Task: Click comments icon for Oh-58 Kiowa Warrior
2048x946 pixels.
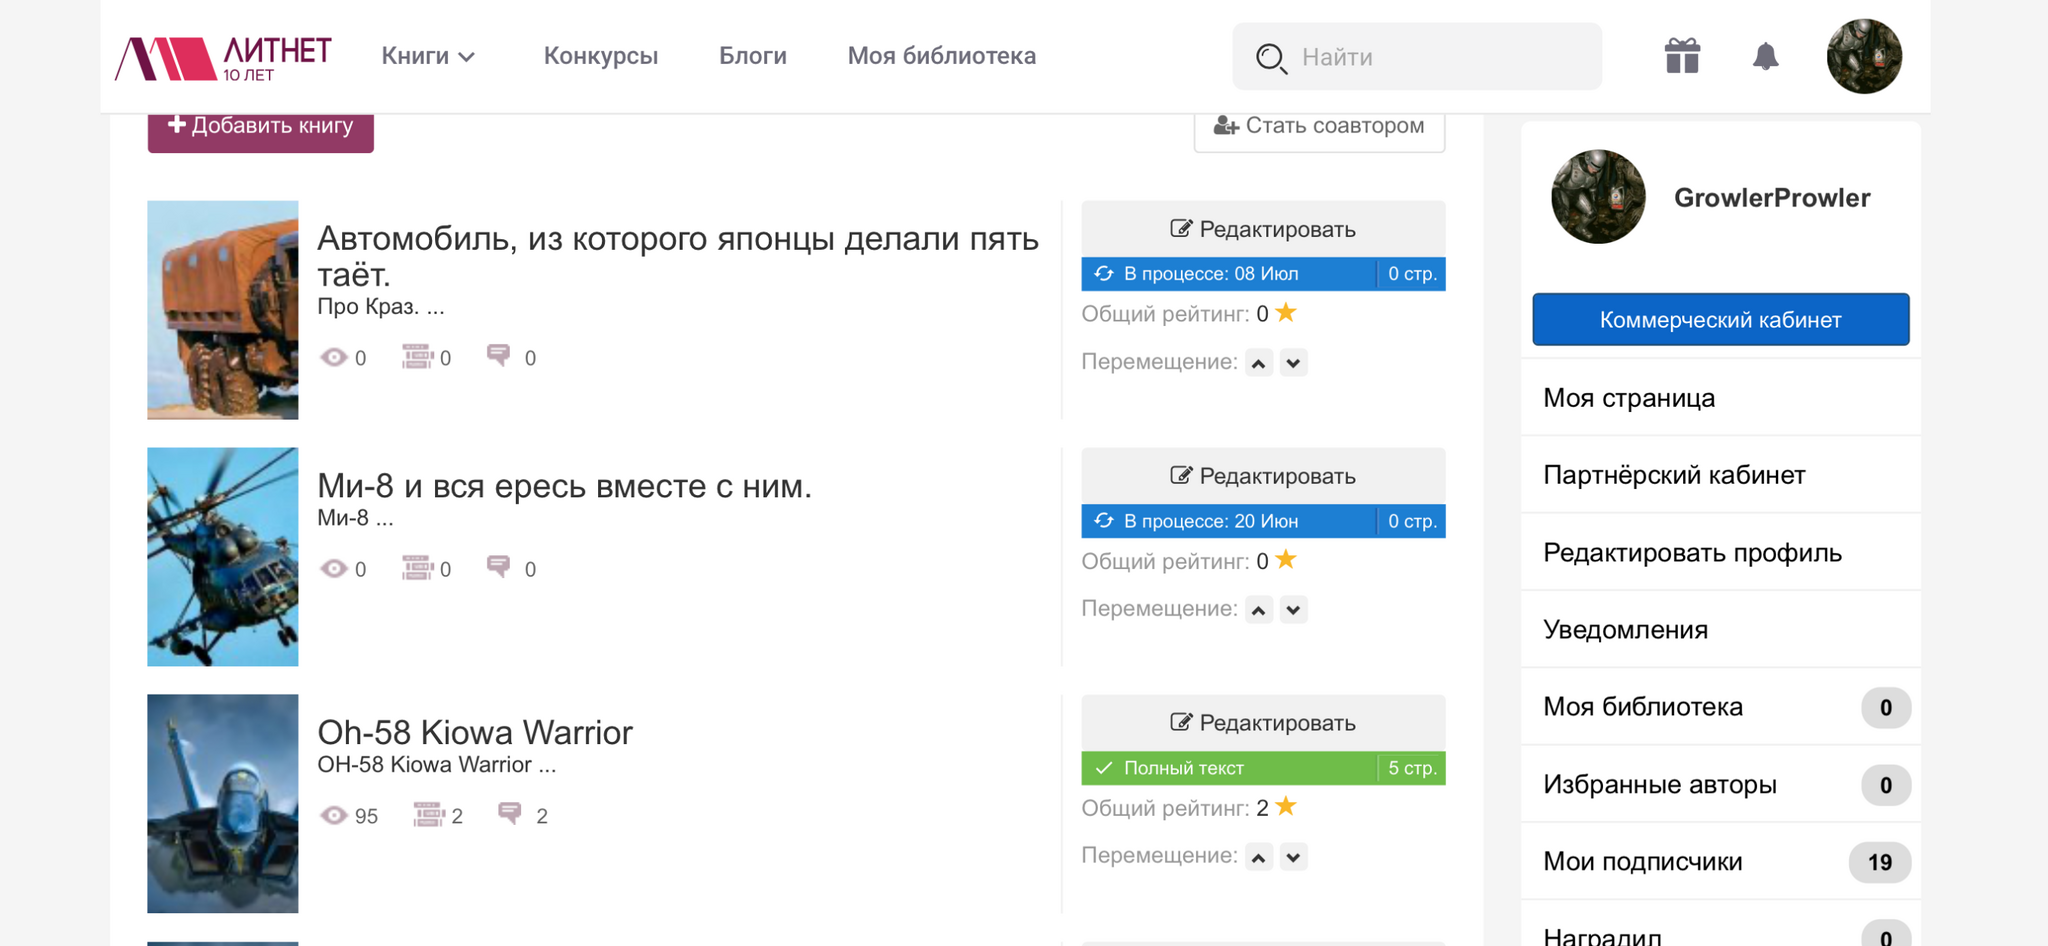Action: tap(510, 814)
